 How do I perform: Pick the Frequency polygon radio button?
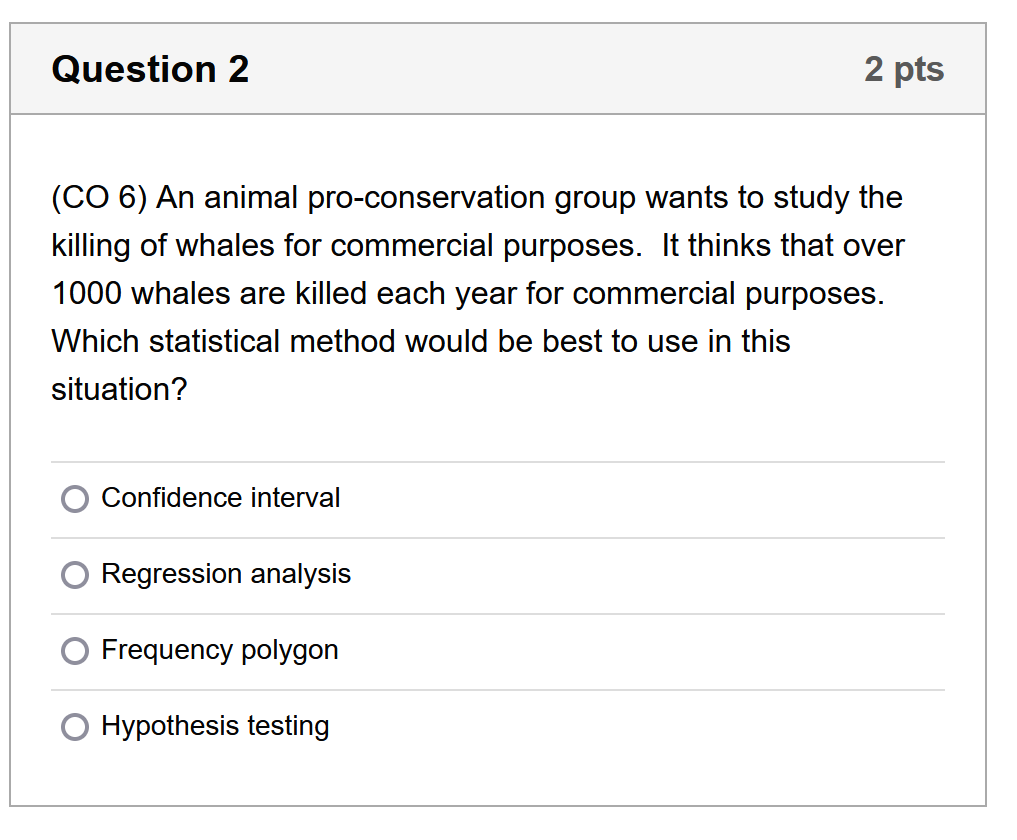coord(75,651)
